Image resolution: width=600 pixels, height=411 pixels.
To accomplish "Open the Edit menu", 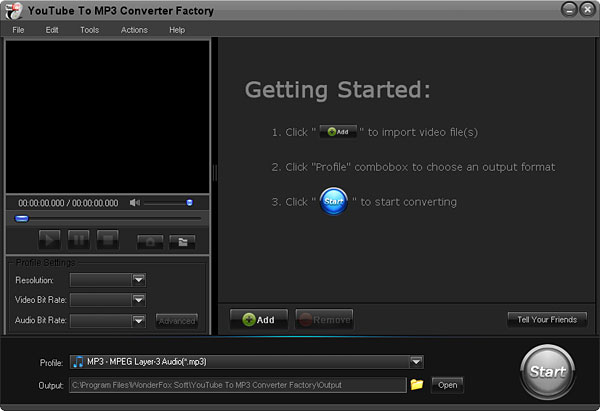I will click(52, 30).
